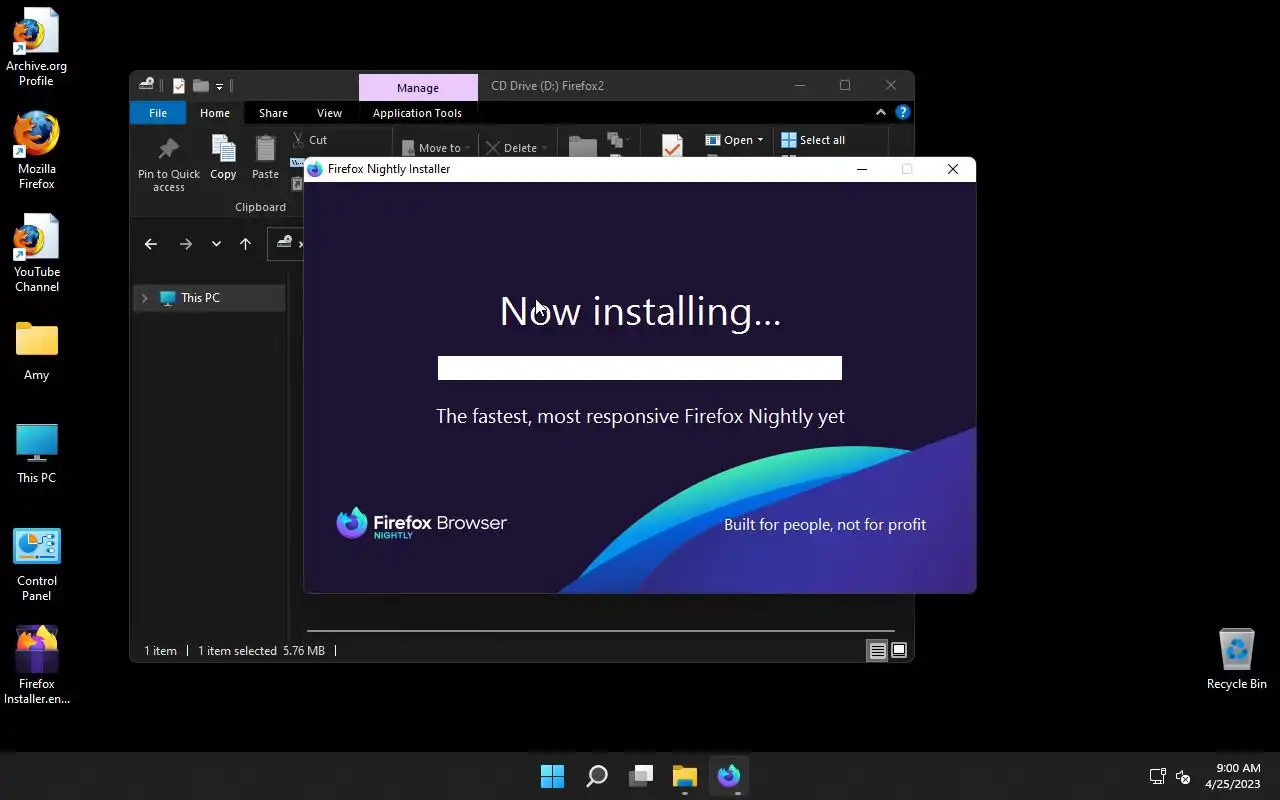This screenshot has width=1280, height=800.
Task: Go up one folder level in Explorer
Action: click(245, 243)
